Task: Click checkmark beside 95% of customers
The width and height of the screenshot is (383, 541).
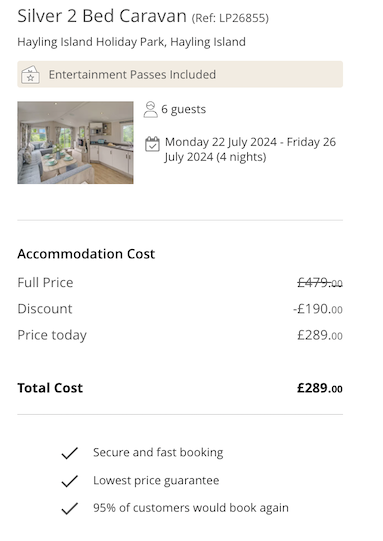Action: coord(70,509)
